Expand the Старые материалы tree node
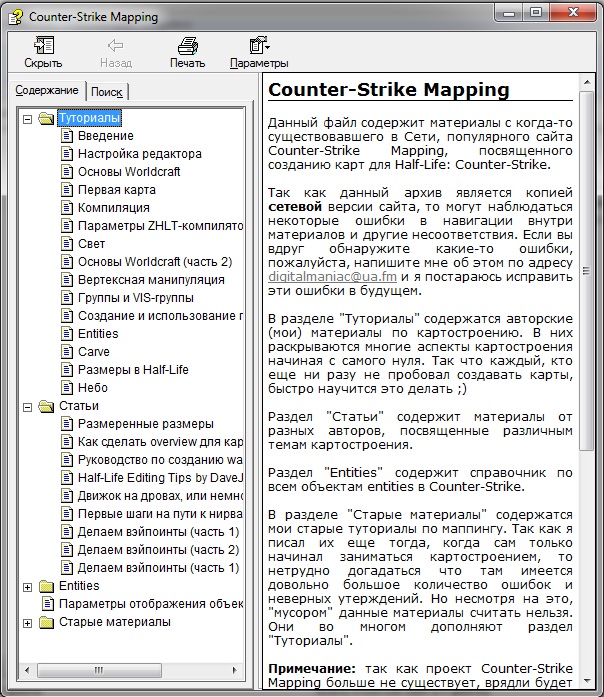Image resolution: width=604 pixels, height=697 pixels. tap(28, 622)
